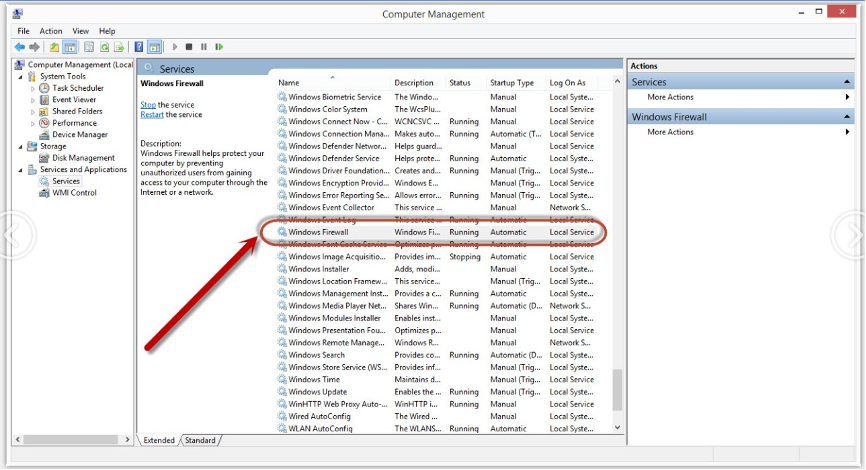Open More Actions under Windows Firewall

pyautogui.click(x=670, y=132)
